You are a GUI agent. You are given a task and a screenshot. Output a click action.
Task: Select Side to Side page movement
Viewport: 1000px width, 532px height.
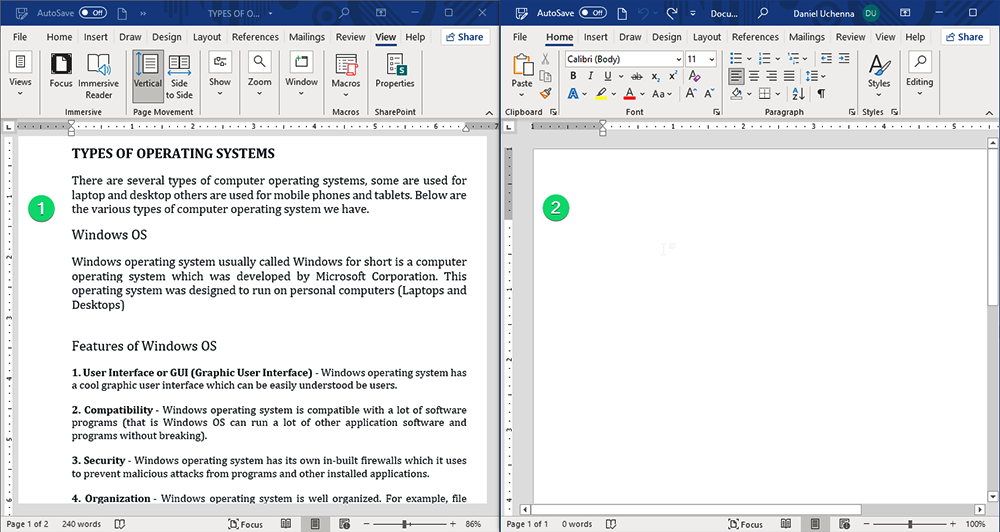(x=179, y=75)
